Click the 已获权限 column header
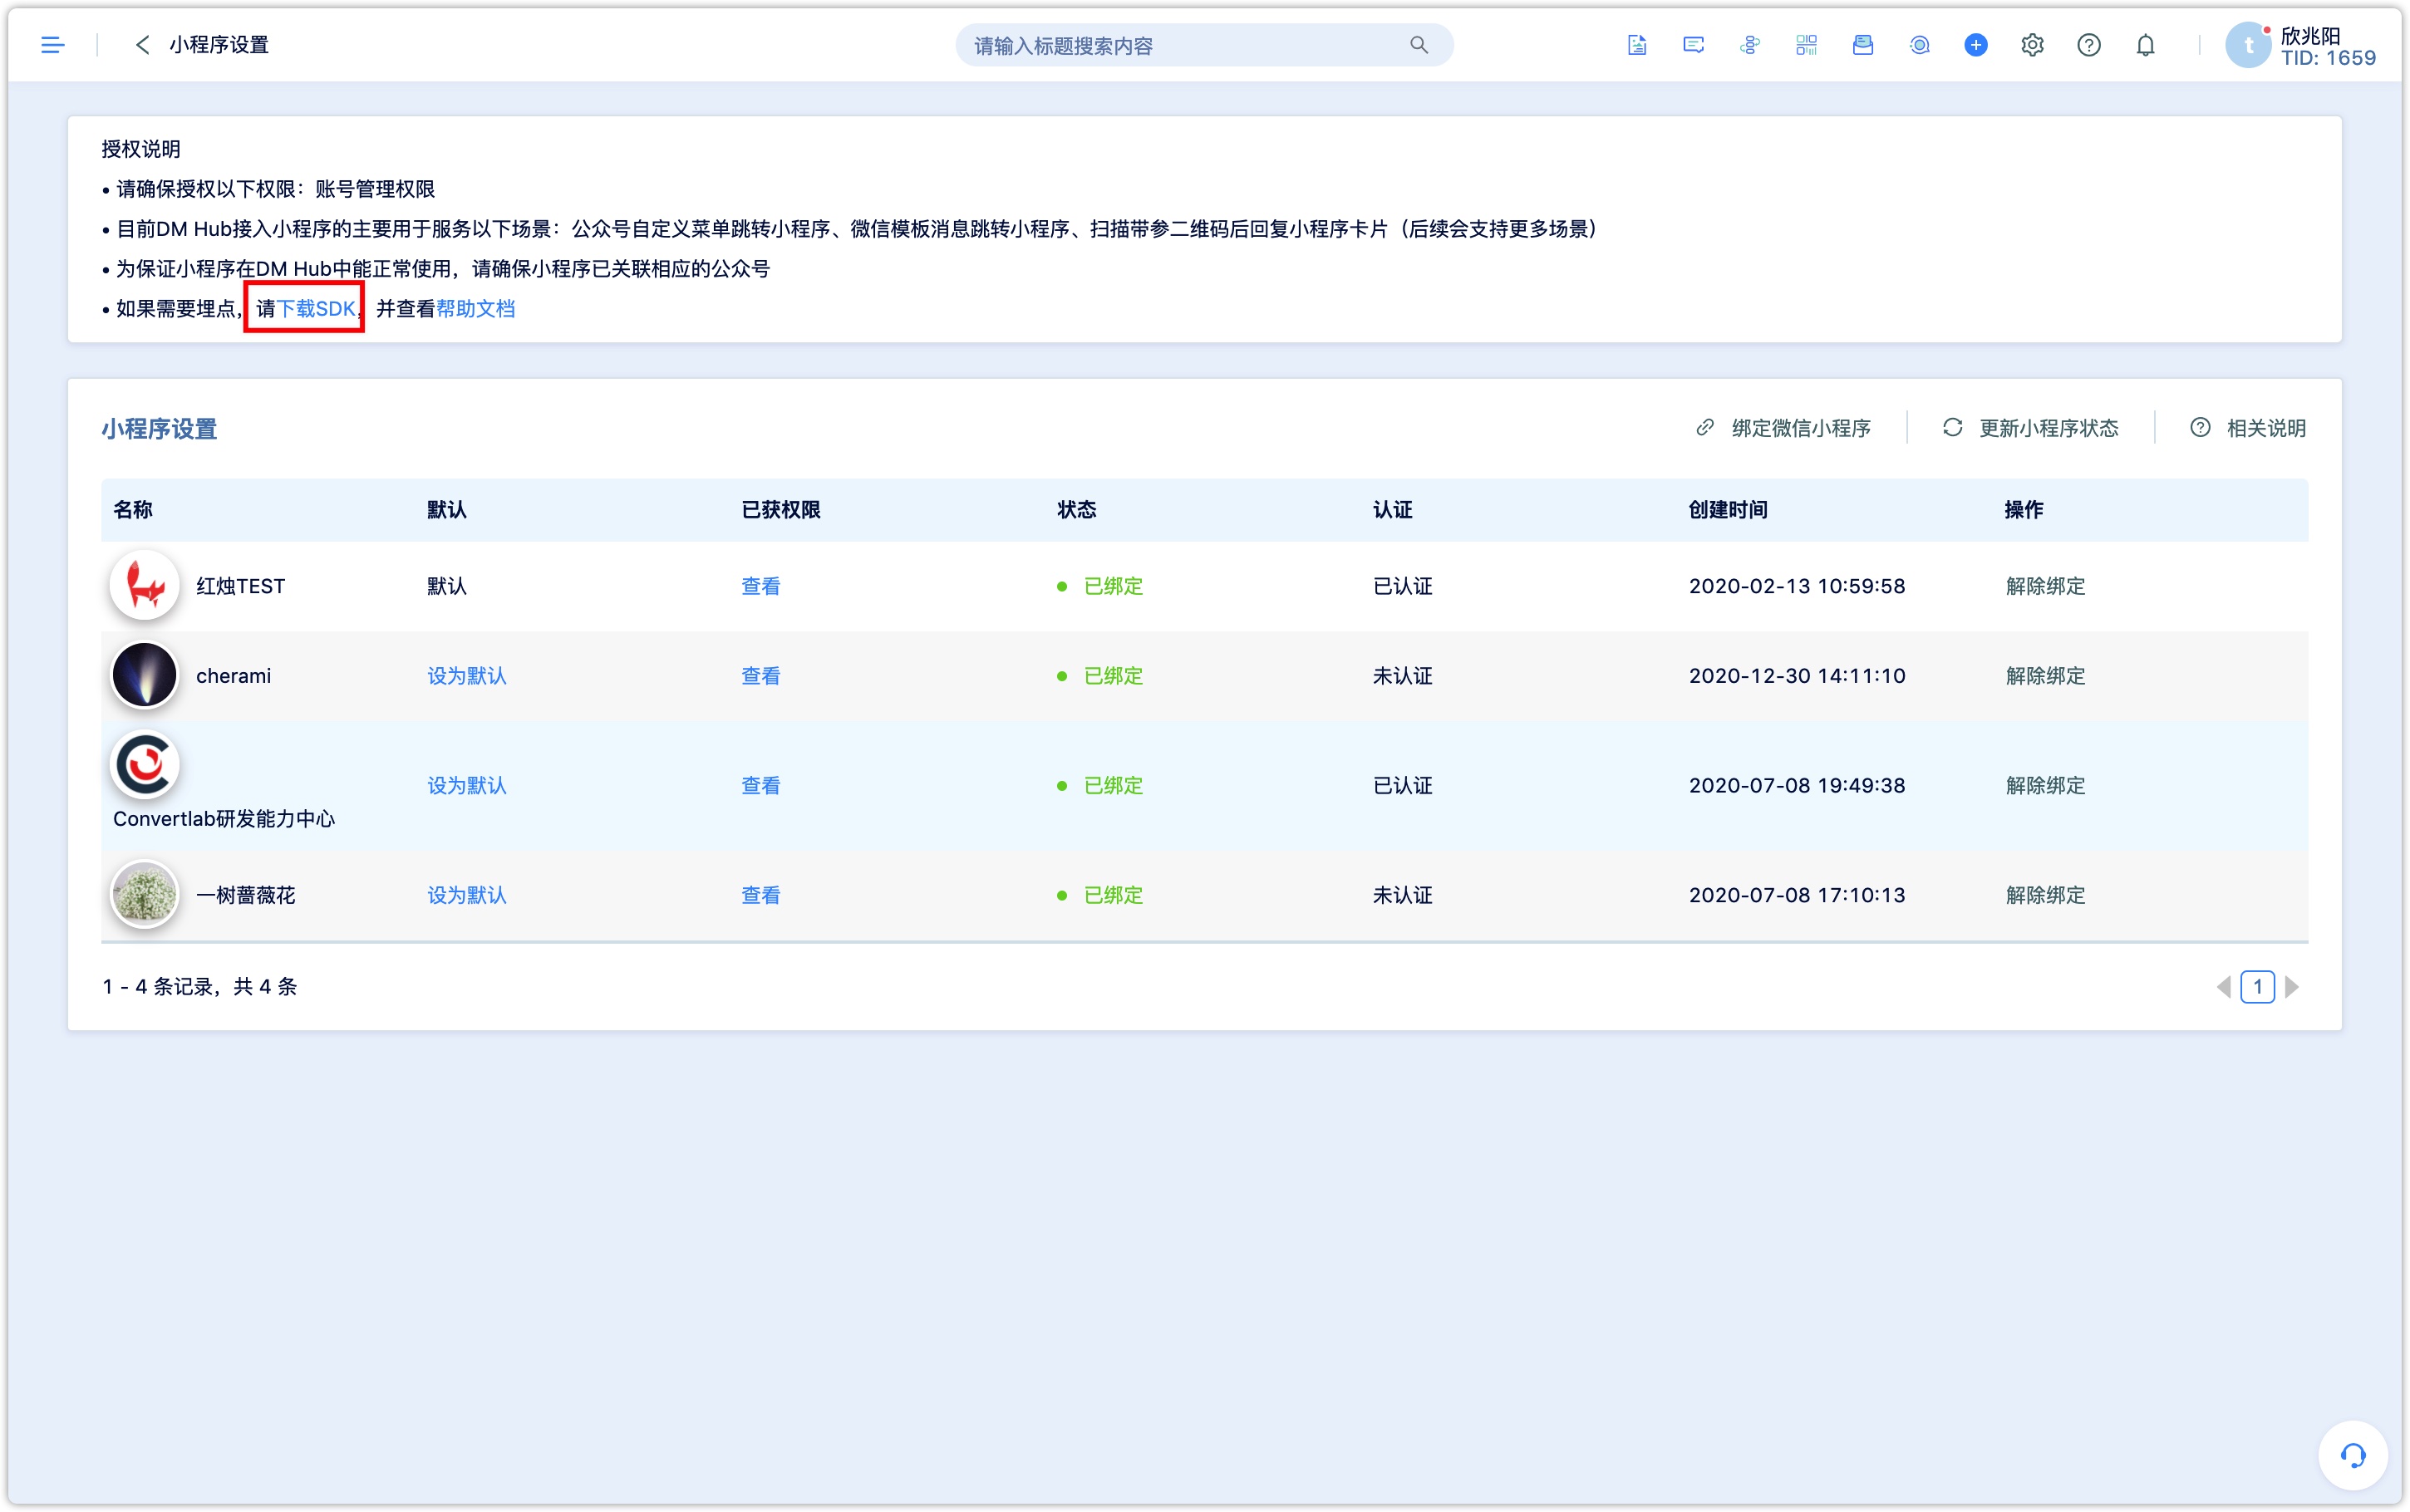The height and width of the screenshot is (1512, 2410). pyautogui.click(x=781, y=510)
